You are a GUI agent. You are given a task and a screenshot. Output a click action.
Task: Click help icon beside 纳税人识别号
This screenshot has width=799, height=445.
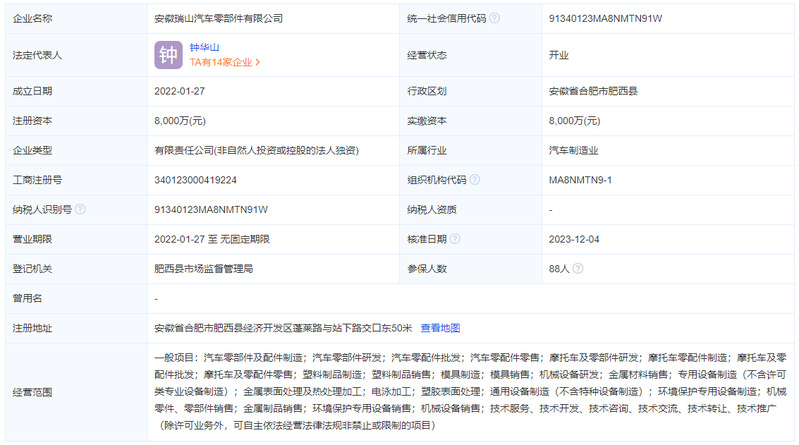click(x=80, y=209)
